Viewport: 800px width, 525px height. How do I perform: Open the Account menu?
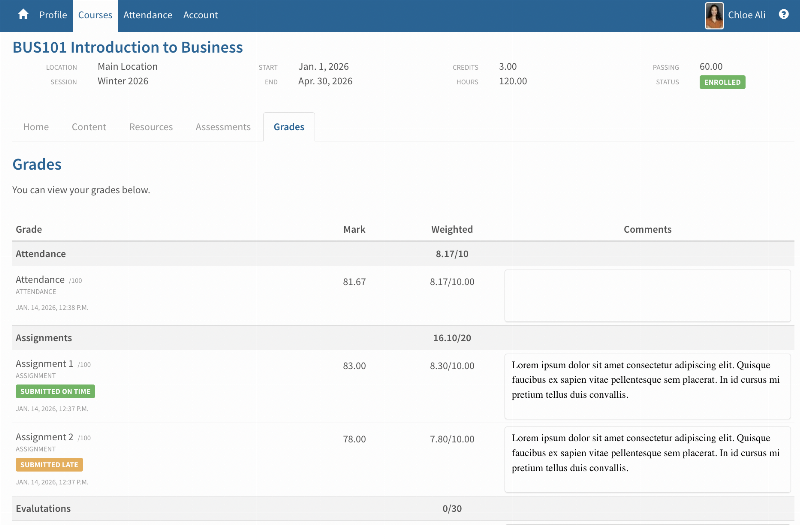tap(200, 15)
